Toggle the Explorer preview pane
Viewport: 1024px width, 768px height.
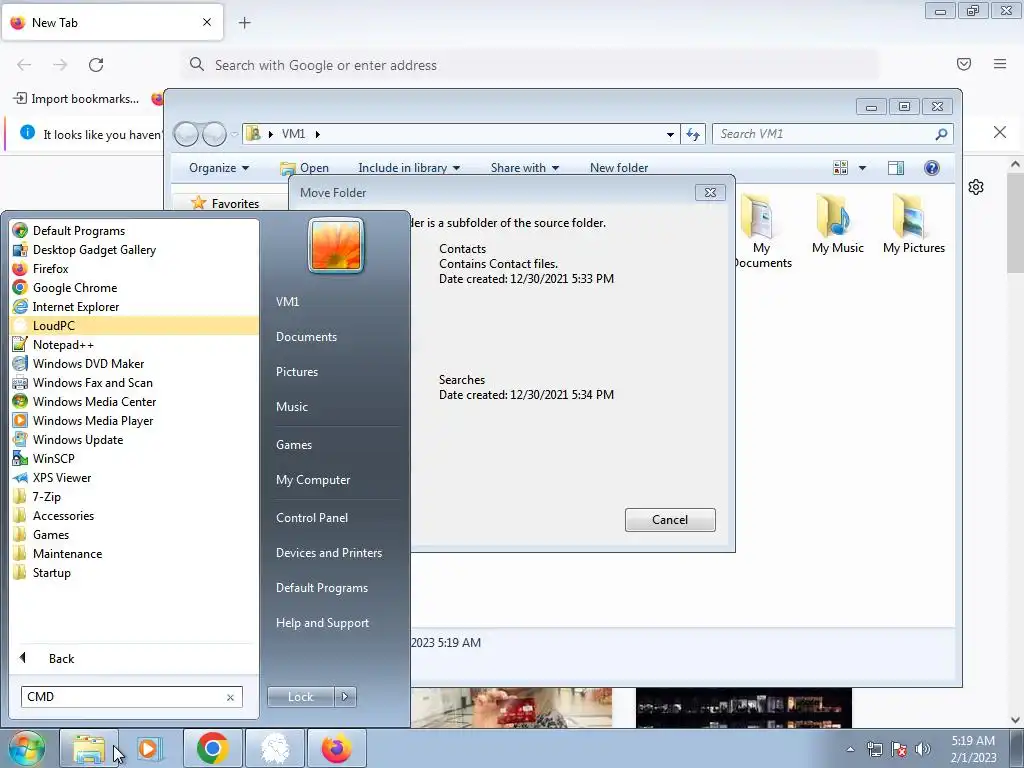pyautogui.click(x=896, y=168)
